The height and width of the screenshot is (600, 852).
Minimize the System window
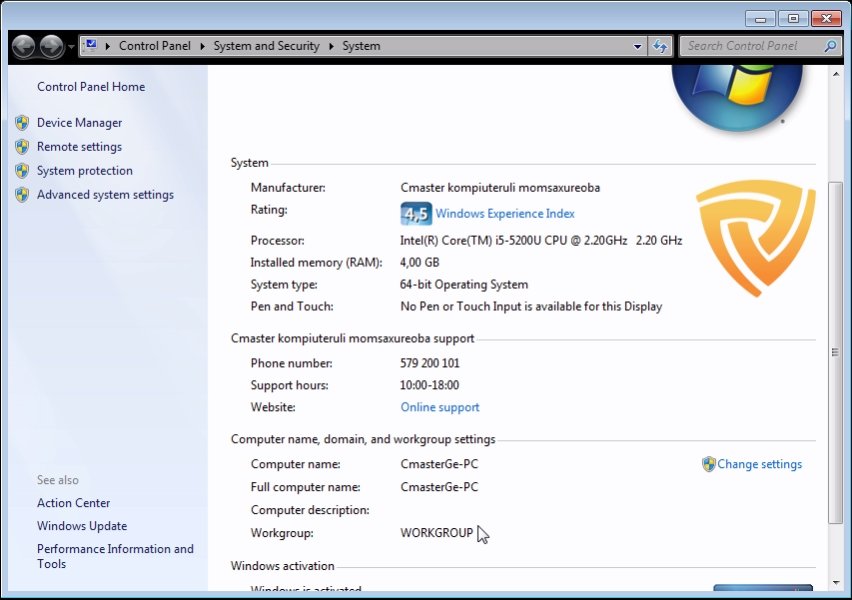click(x=760, y=19)
